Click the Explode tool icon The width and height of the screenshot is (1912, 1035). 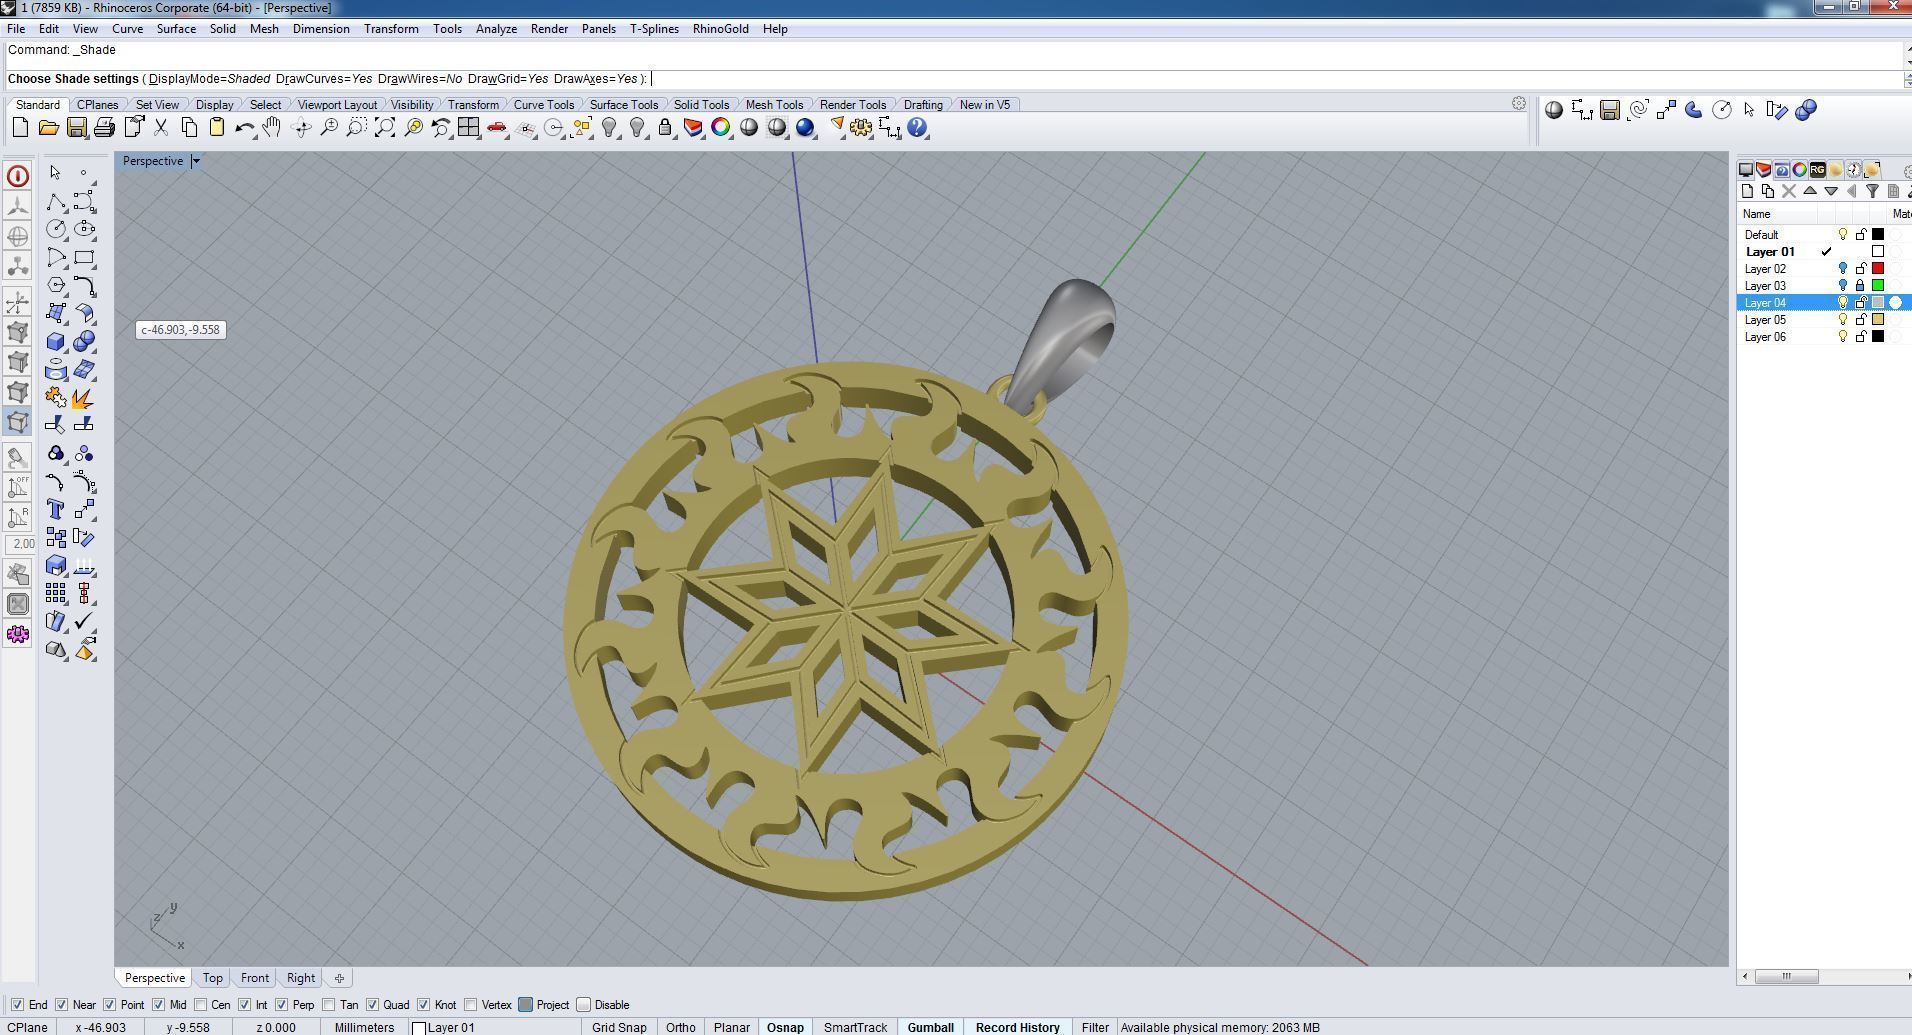[x=85, y=398]
